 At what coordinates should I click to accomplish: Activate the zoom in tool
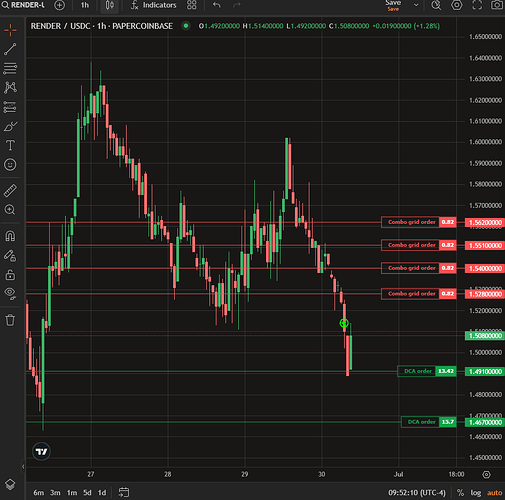(x=10, y=210)
